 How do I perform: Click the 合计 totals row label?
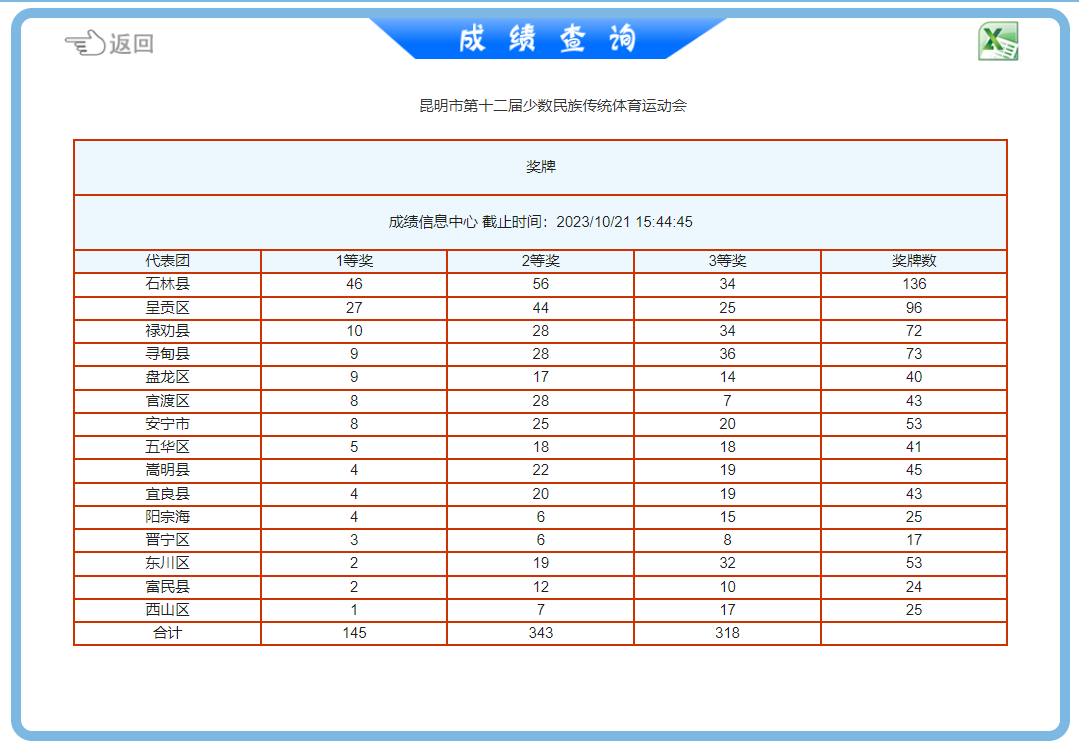(x=167, y=633)
